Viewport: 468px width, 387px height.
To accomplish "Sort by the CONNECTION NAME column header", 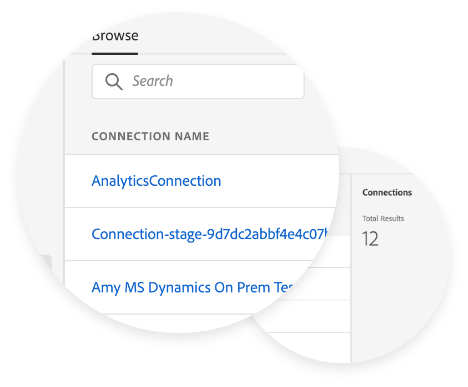I will click(151, 136).
